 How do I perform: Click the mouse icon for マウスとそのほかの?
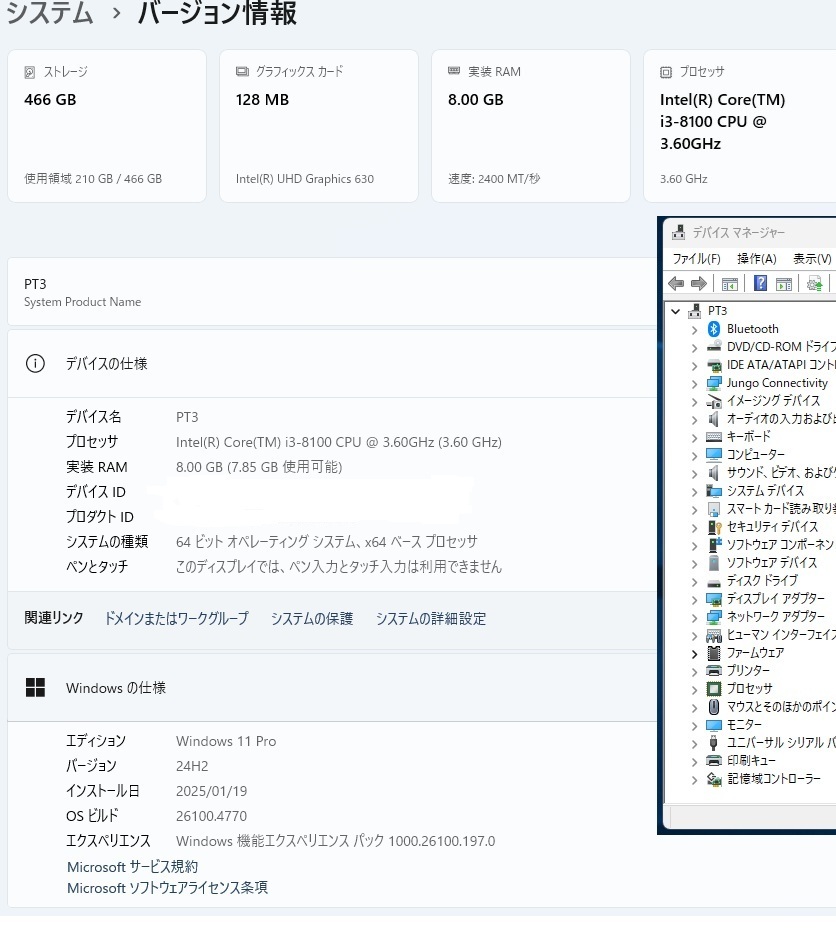pos(714,707)
